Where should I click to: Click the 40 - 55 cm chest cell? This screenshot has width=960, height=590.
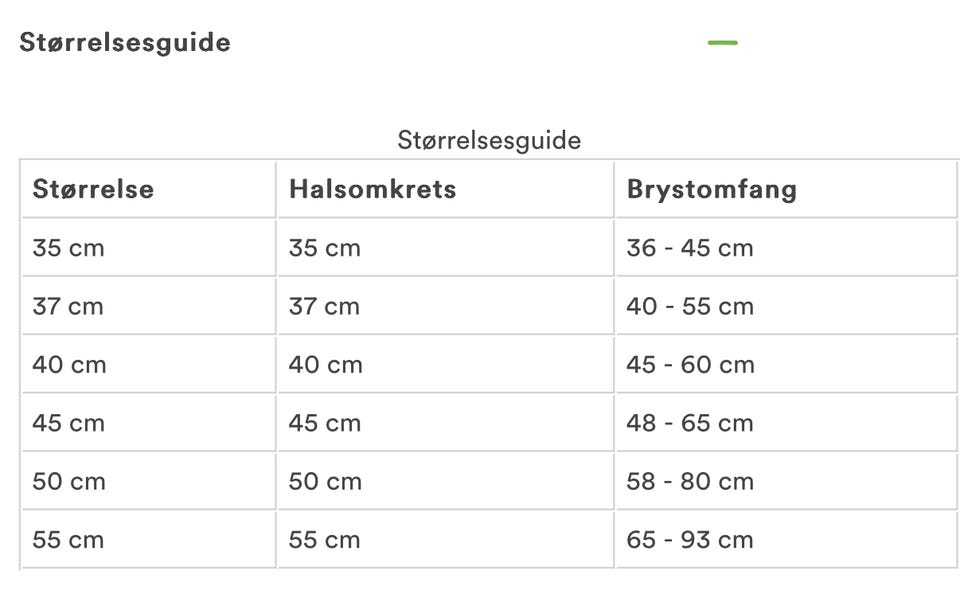786,306
